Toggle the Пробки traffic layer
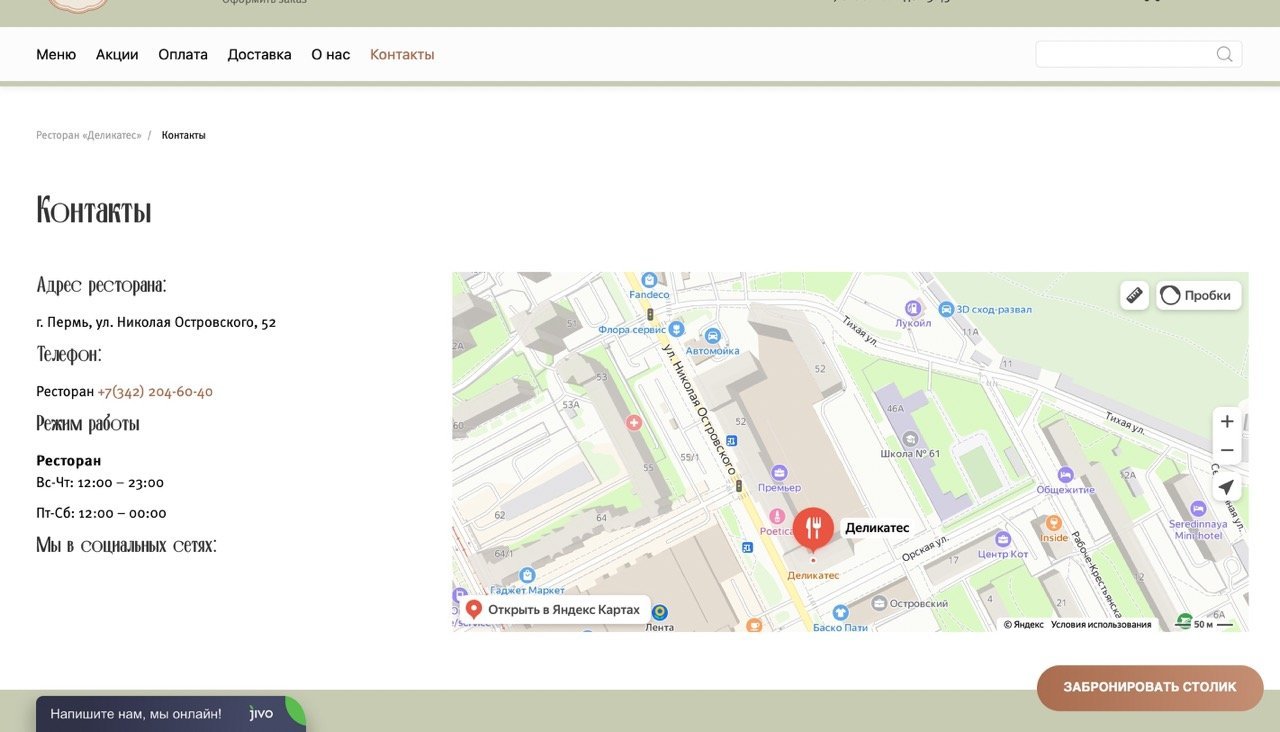The image size is (1280, 732). (x=1199, y=295)
